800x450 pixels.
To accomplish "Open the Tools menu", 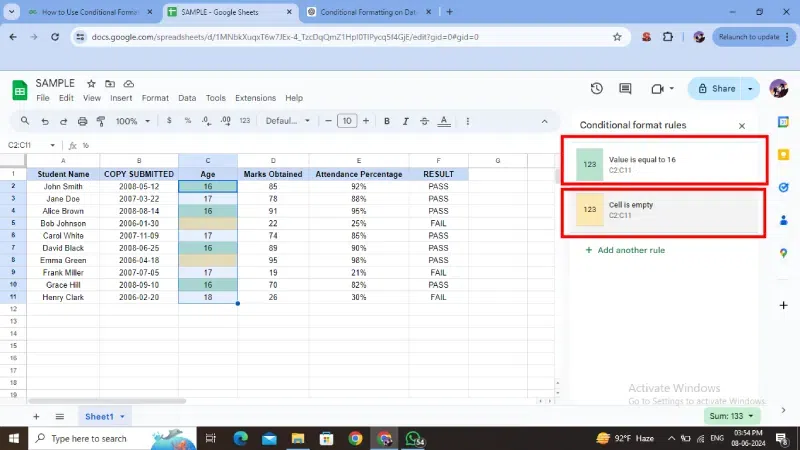I will click(x=215, y=98).
